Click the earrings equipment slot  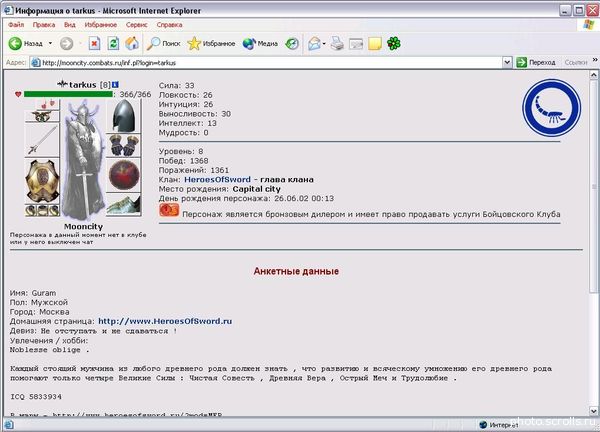(x=47, y=104)
